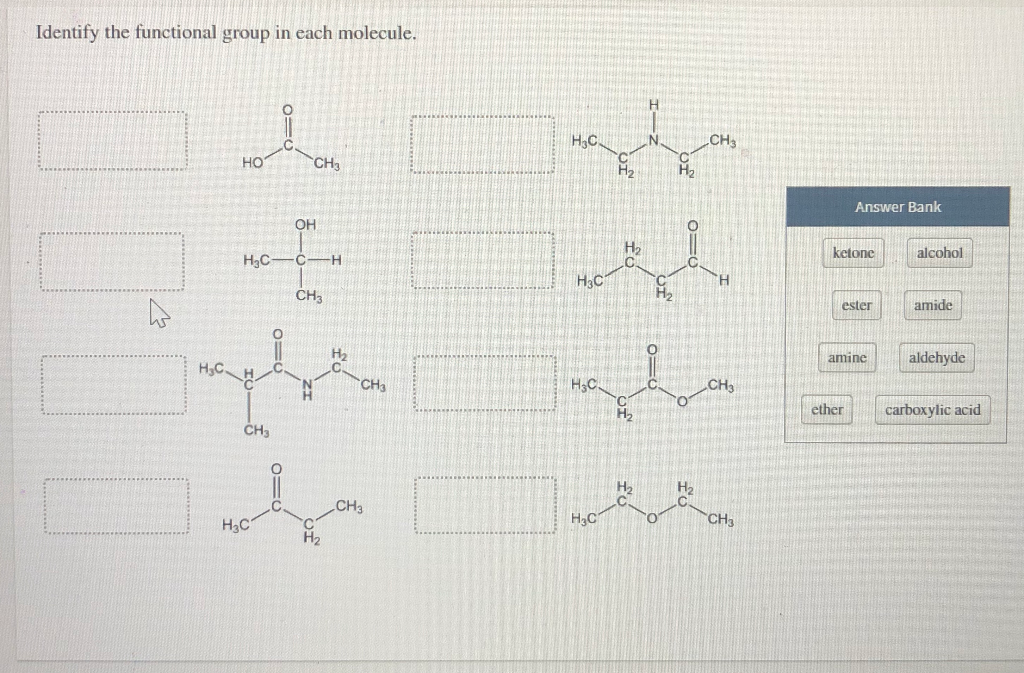Viewport: 1024px width, 673px height.
Task: Click the Answer Bank header bar
Action: 897,206
